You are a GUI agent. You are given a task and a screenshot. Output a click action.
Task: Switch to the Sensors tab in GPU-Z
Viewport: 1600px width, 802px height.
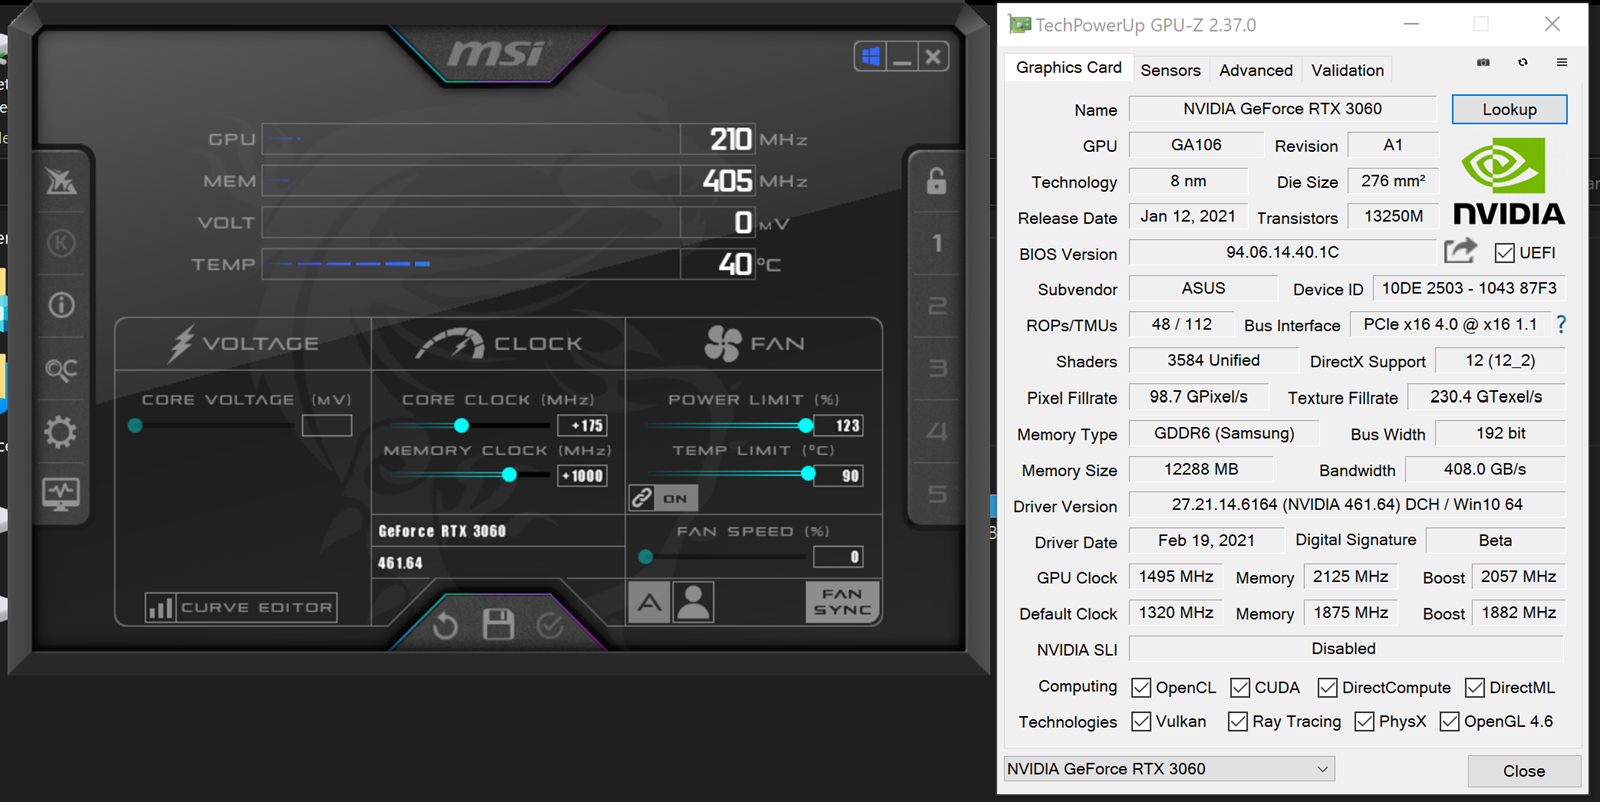click(1170, 70)
